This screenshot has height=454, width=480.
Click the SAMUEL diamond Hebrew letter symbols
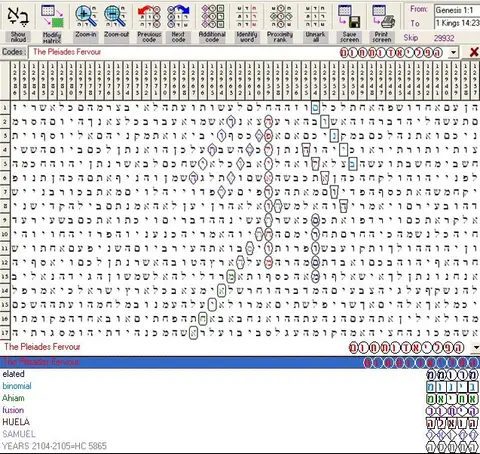click(x=453, y=435)
